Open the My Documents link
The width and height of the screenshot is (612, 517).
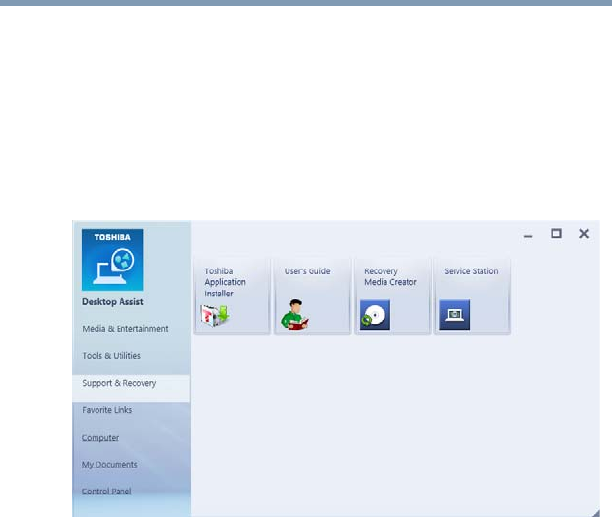[x=109, y=465]
